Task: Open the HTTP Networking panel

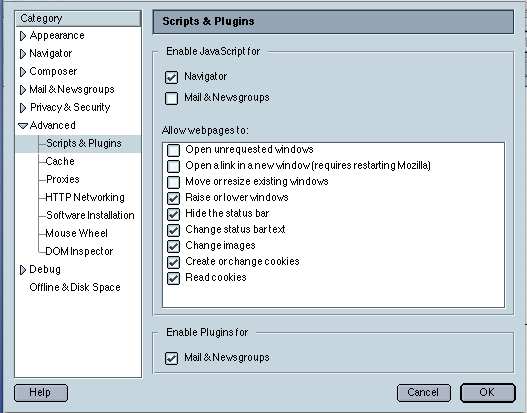Action: (85, 197)
